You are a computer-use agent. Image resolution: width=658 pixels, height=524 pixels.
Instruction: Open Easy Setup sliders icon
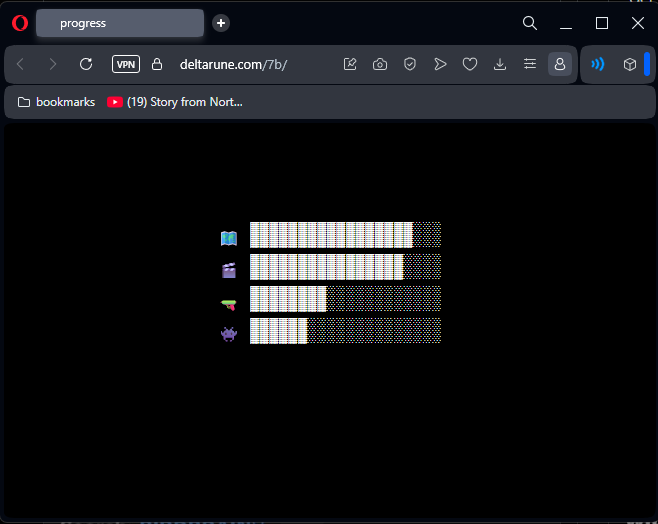point(530,64)
